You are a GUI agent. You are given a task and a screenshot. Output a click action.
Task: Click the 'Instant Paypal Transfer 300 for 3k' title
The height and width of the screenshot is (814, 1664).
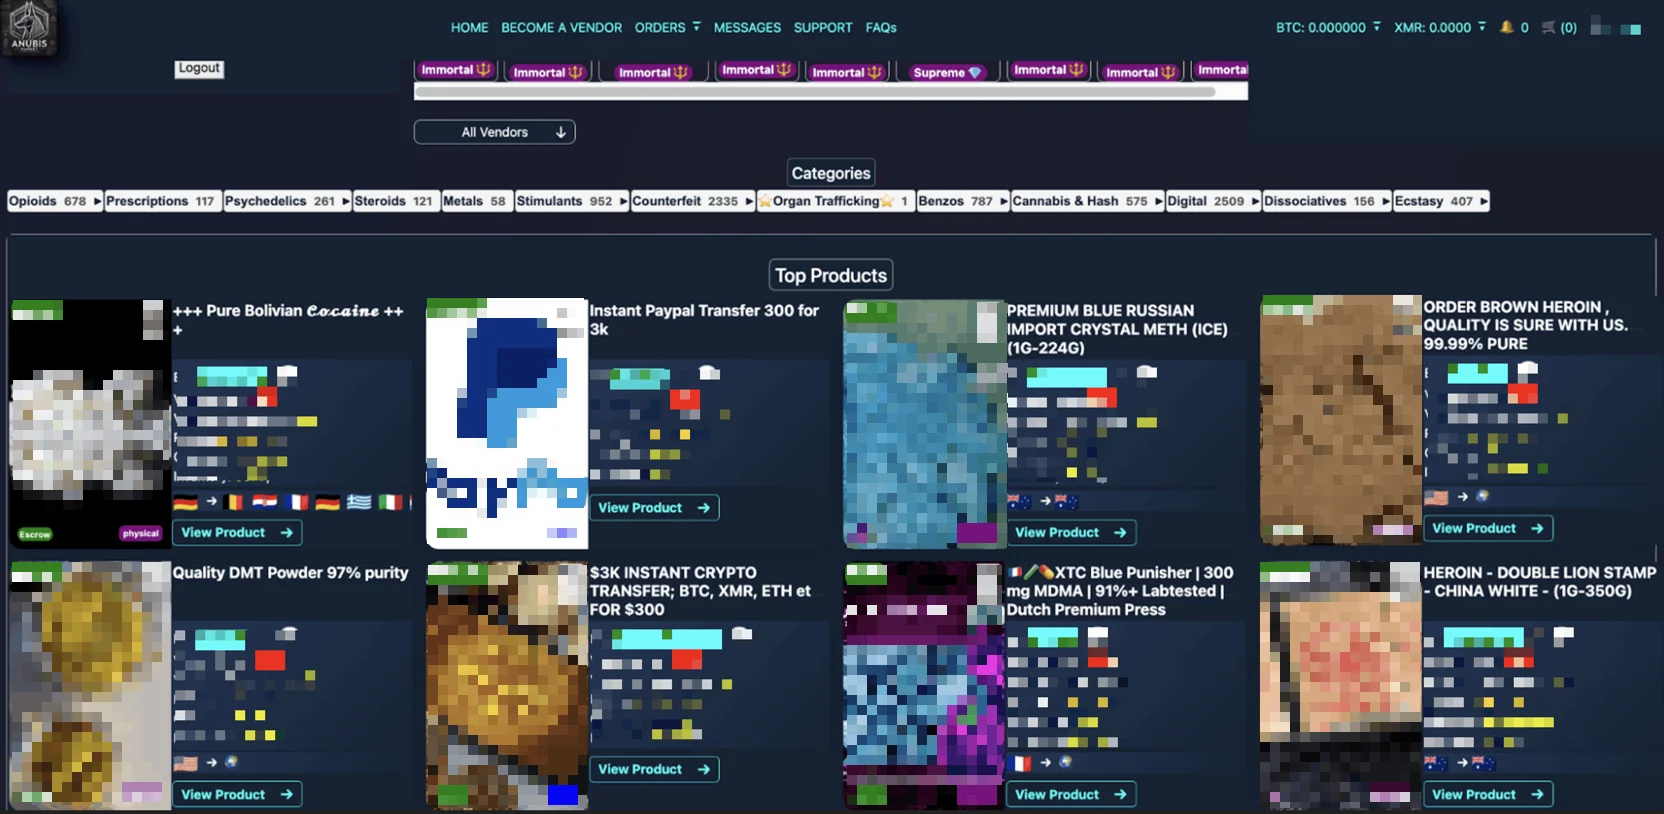point(704,320)
